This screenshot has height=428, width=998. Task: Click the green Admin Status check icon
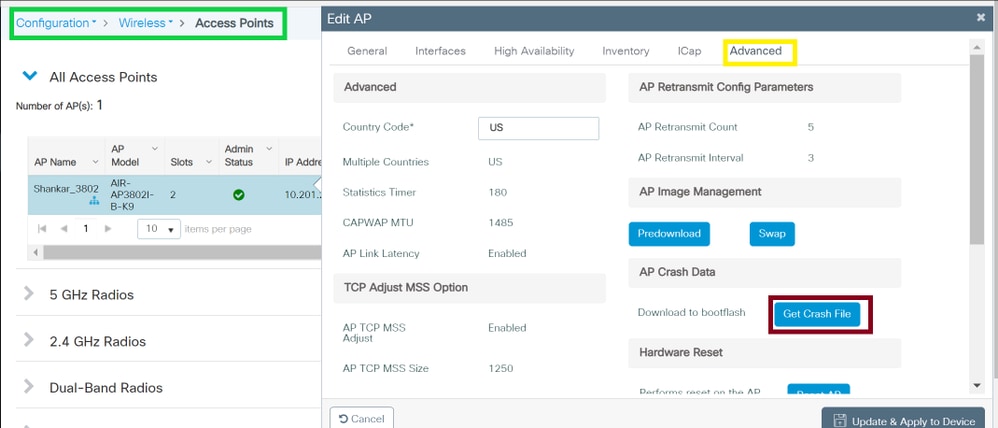239,195
